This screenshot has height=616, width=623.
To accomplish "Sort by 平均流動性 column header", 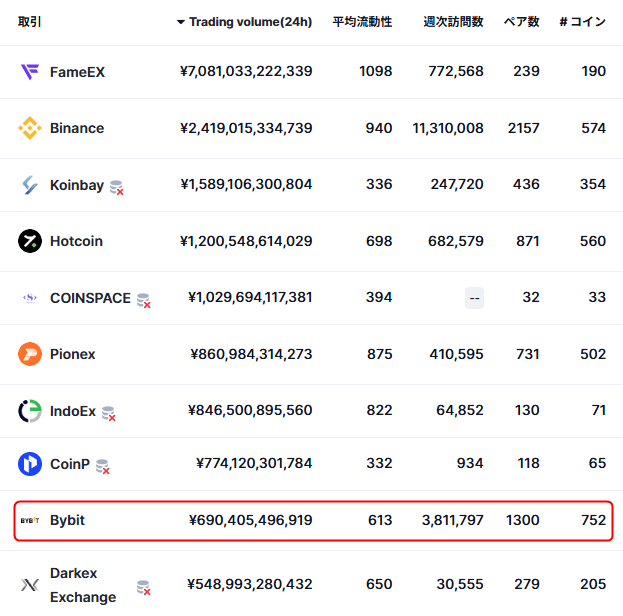I will (x=362, y=21).
